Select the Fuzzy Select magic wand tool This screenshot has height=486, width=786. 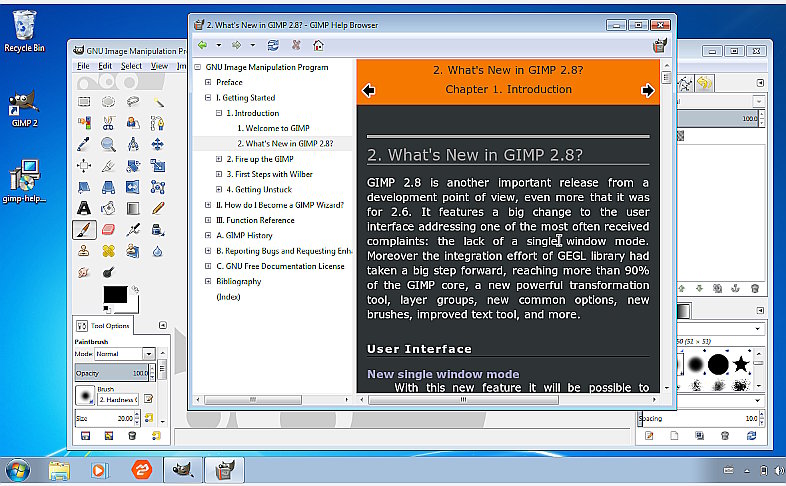click(157, 102)
